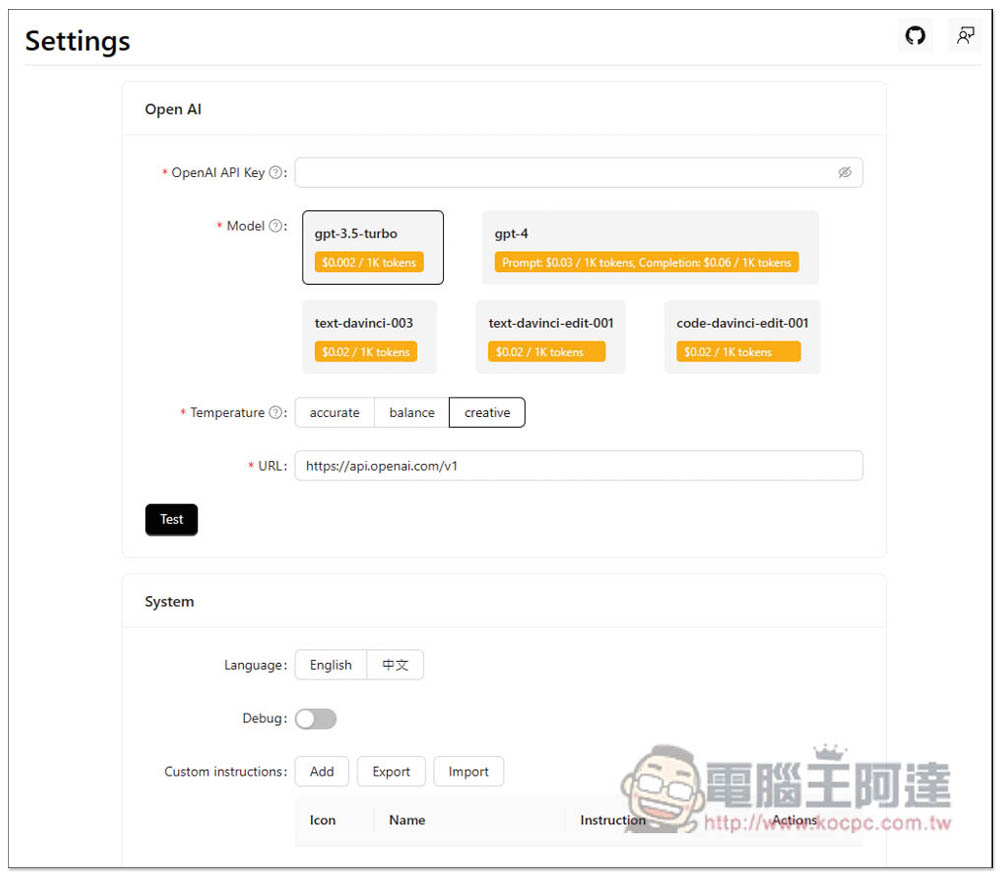Viewport: 1000px width, 878px height.
Task: Click help icon beside OpenAI API Key
Action: tap(276, 172)
